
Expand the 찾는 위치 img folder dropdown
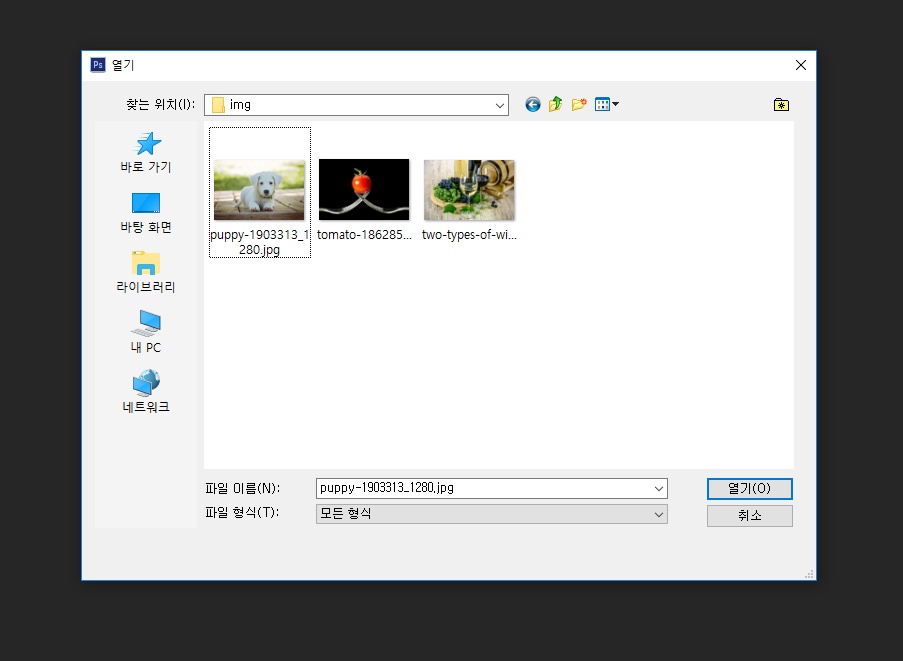tap(499, 105)
